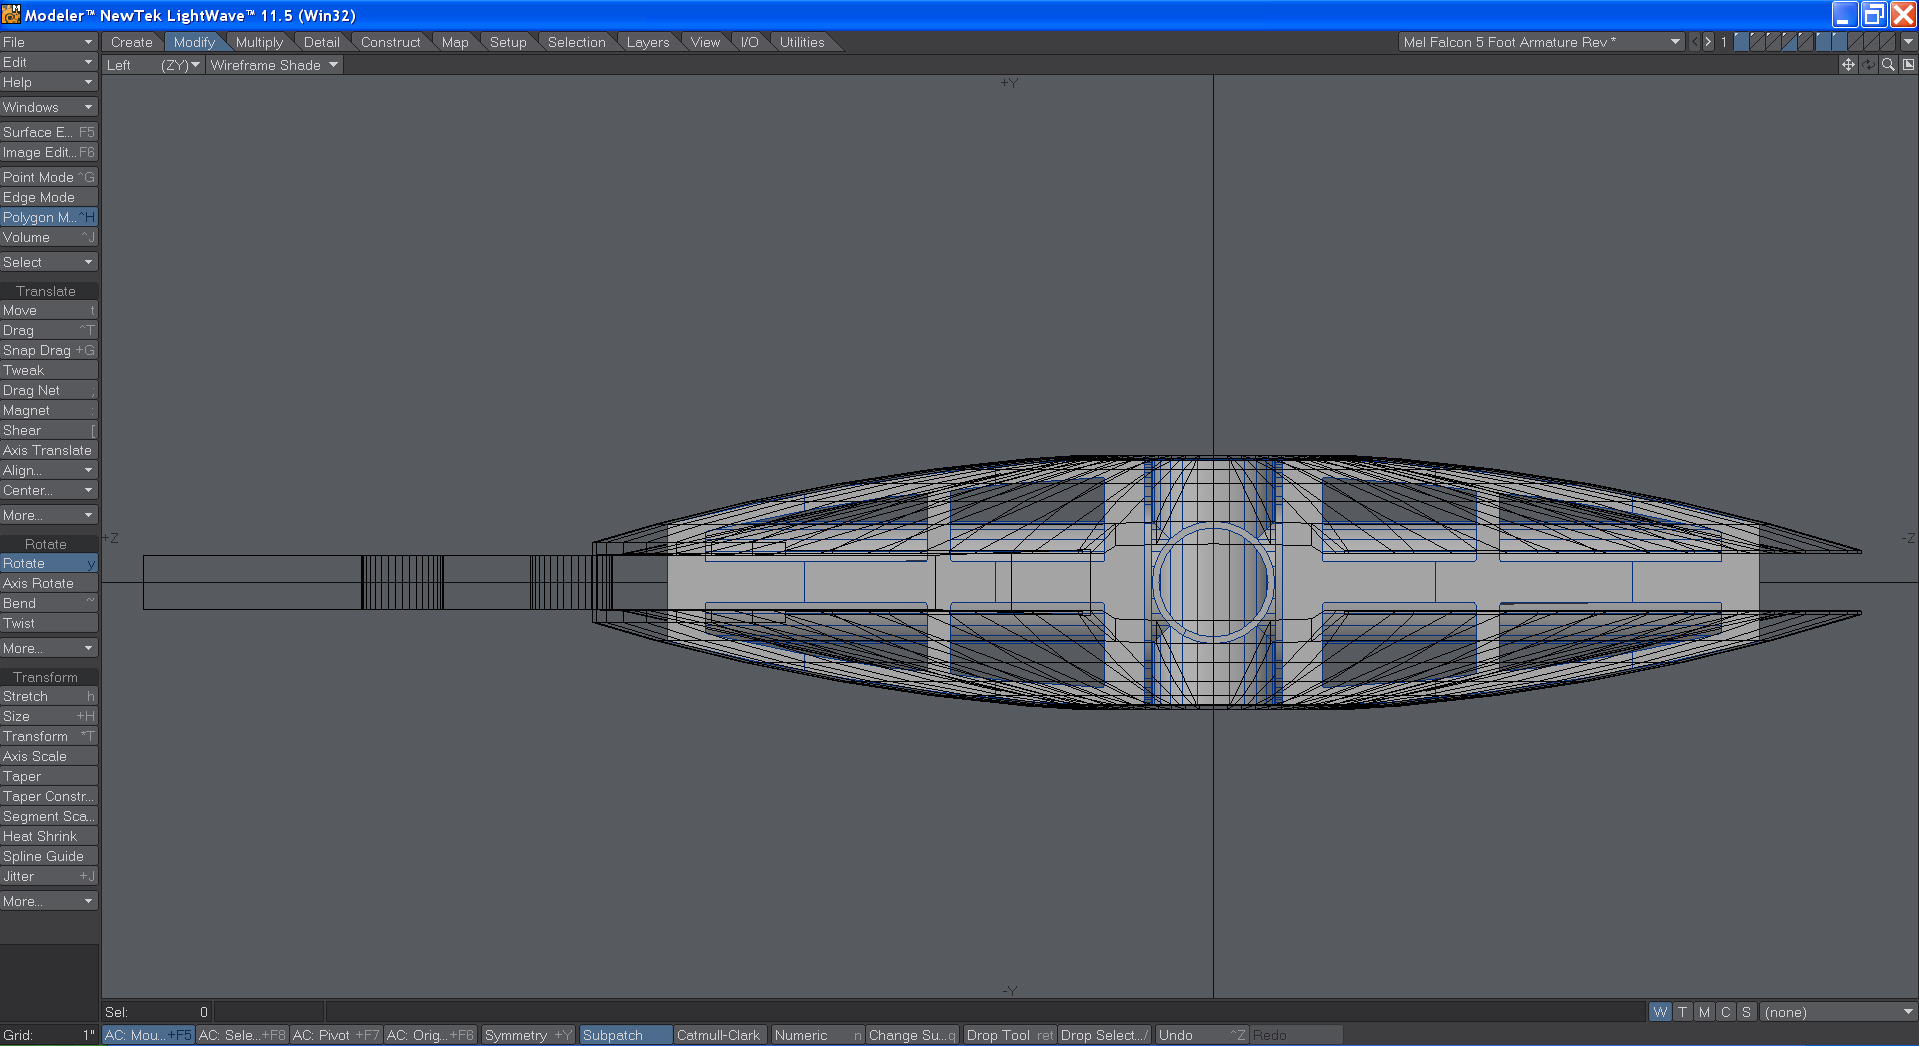Toggle Symmetry mode
1919x1046 pixels.
coord(527,1035)
